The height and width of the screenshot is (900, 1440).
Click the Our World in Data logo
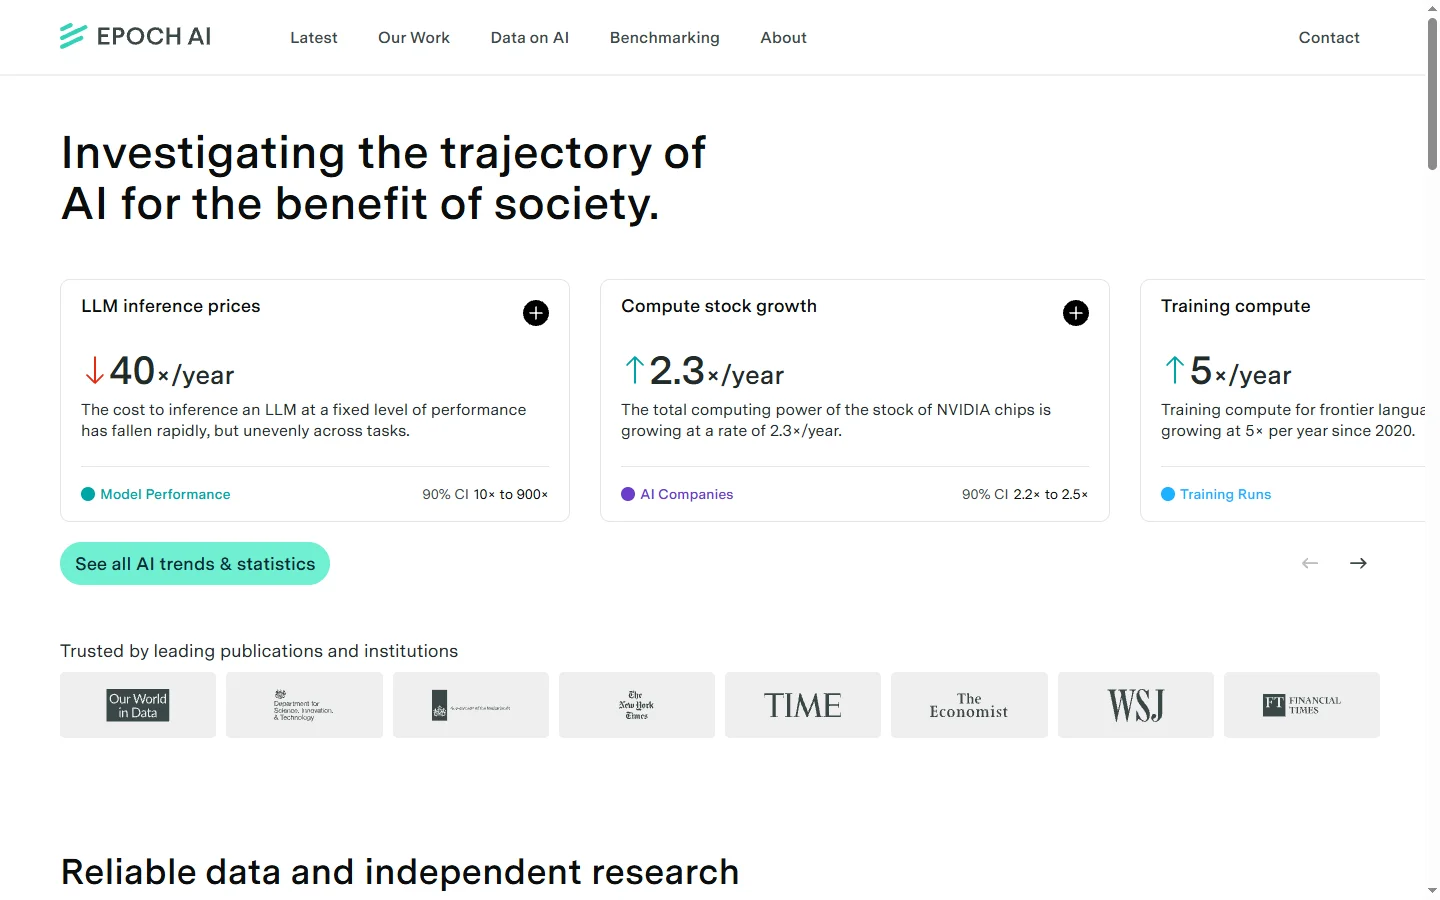(138, 705)
